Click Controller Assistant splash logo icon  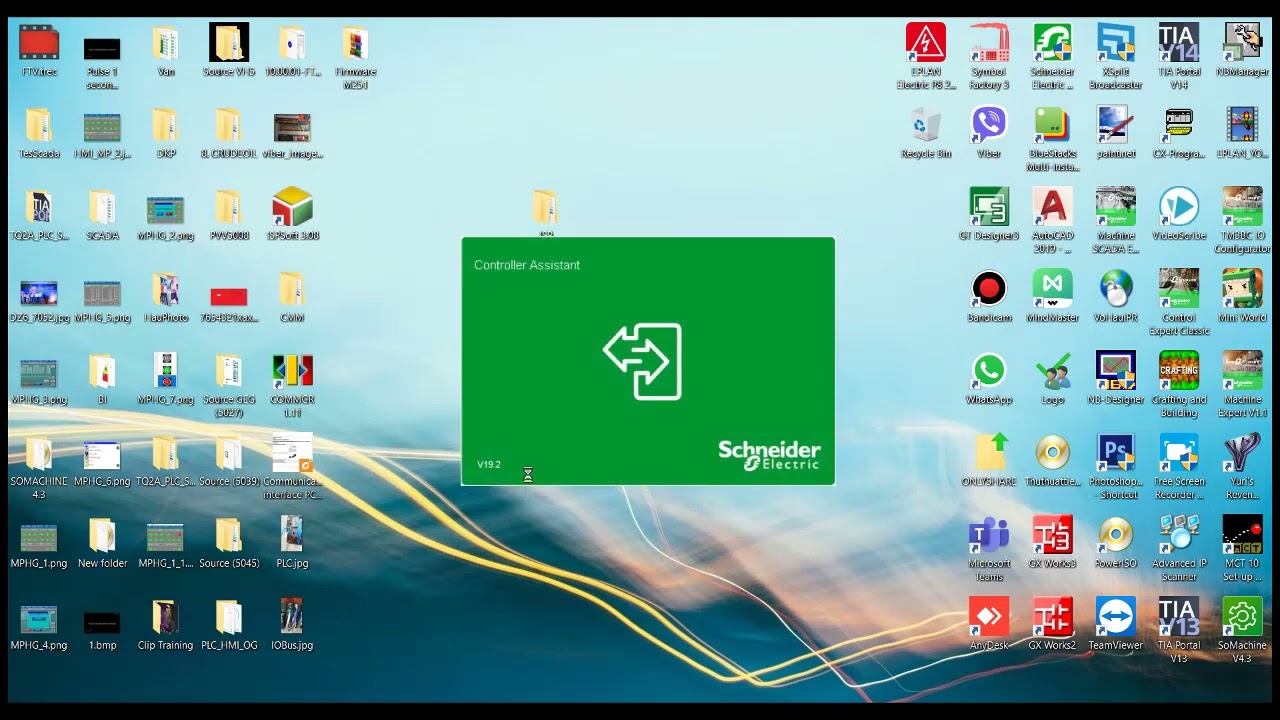[x=643, y=361]
